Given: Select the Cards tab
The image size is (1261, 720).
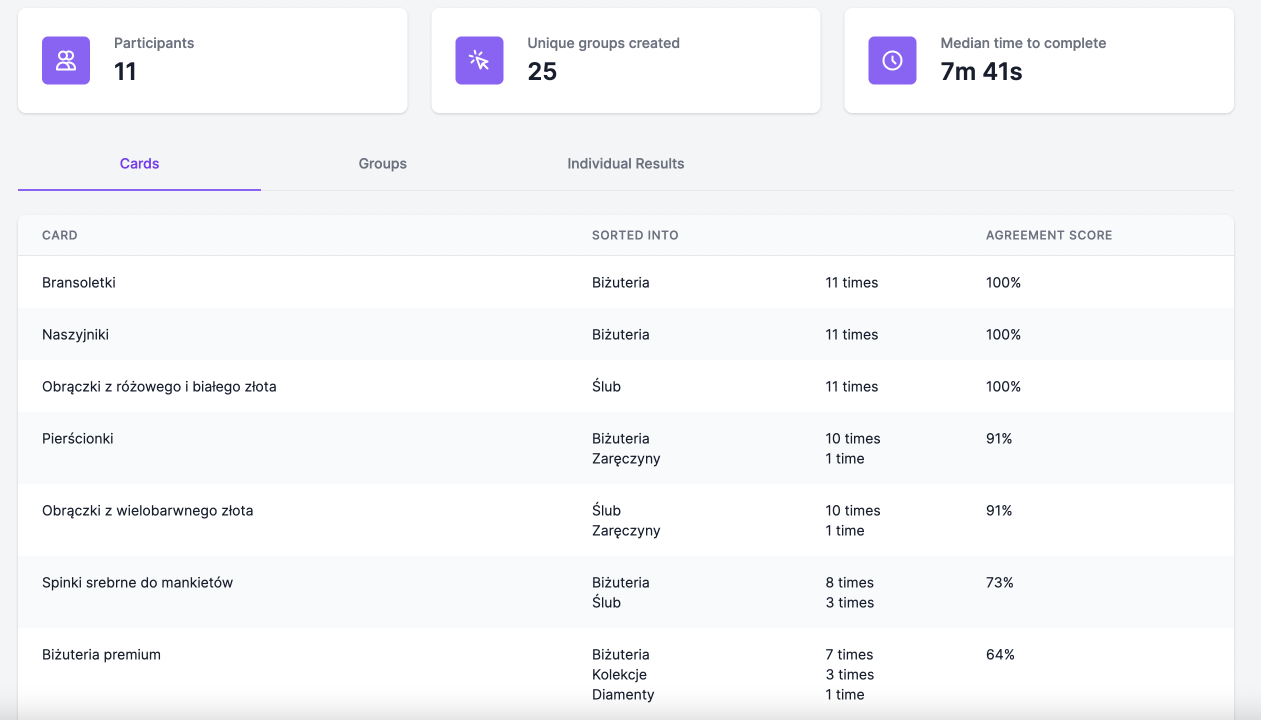Looking at the screenshot, I should coord(139,164).
